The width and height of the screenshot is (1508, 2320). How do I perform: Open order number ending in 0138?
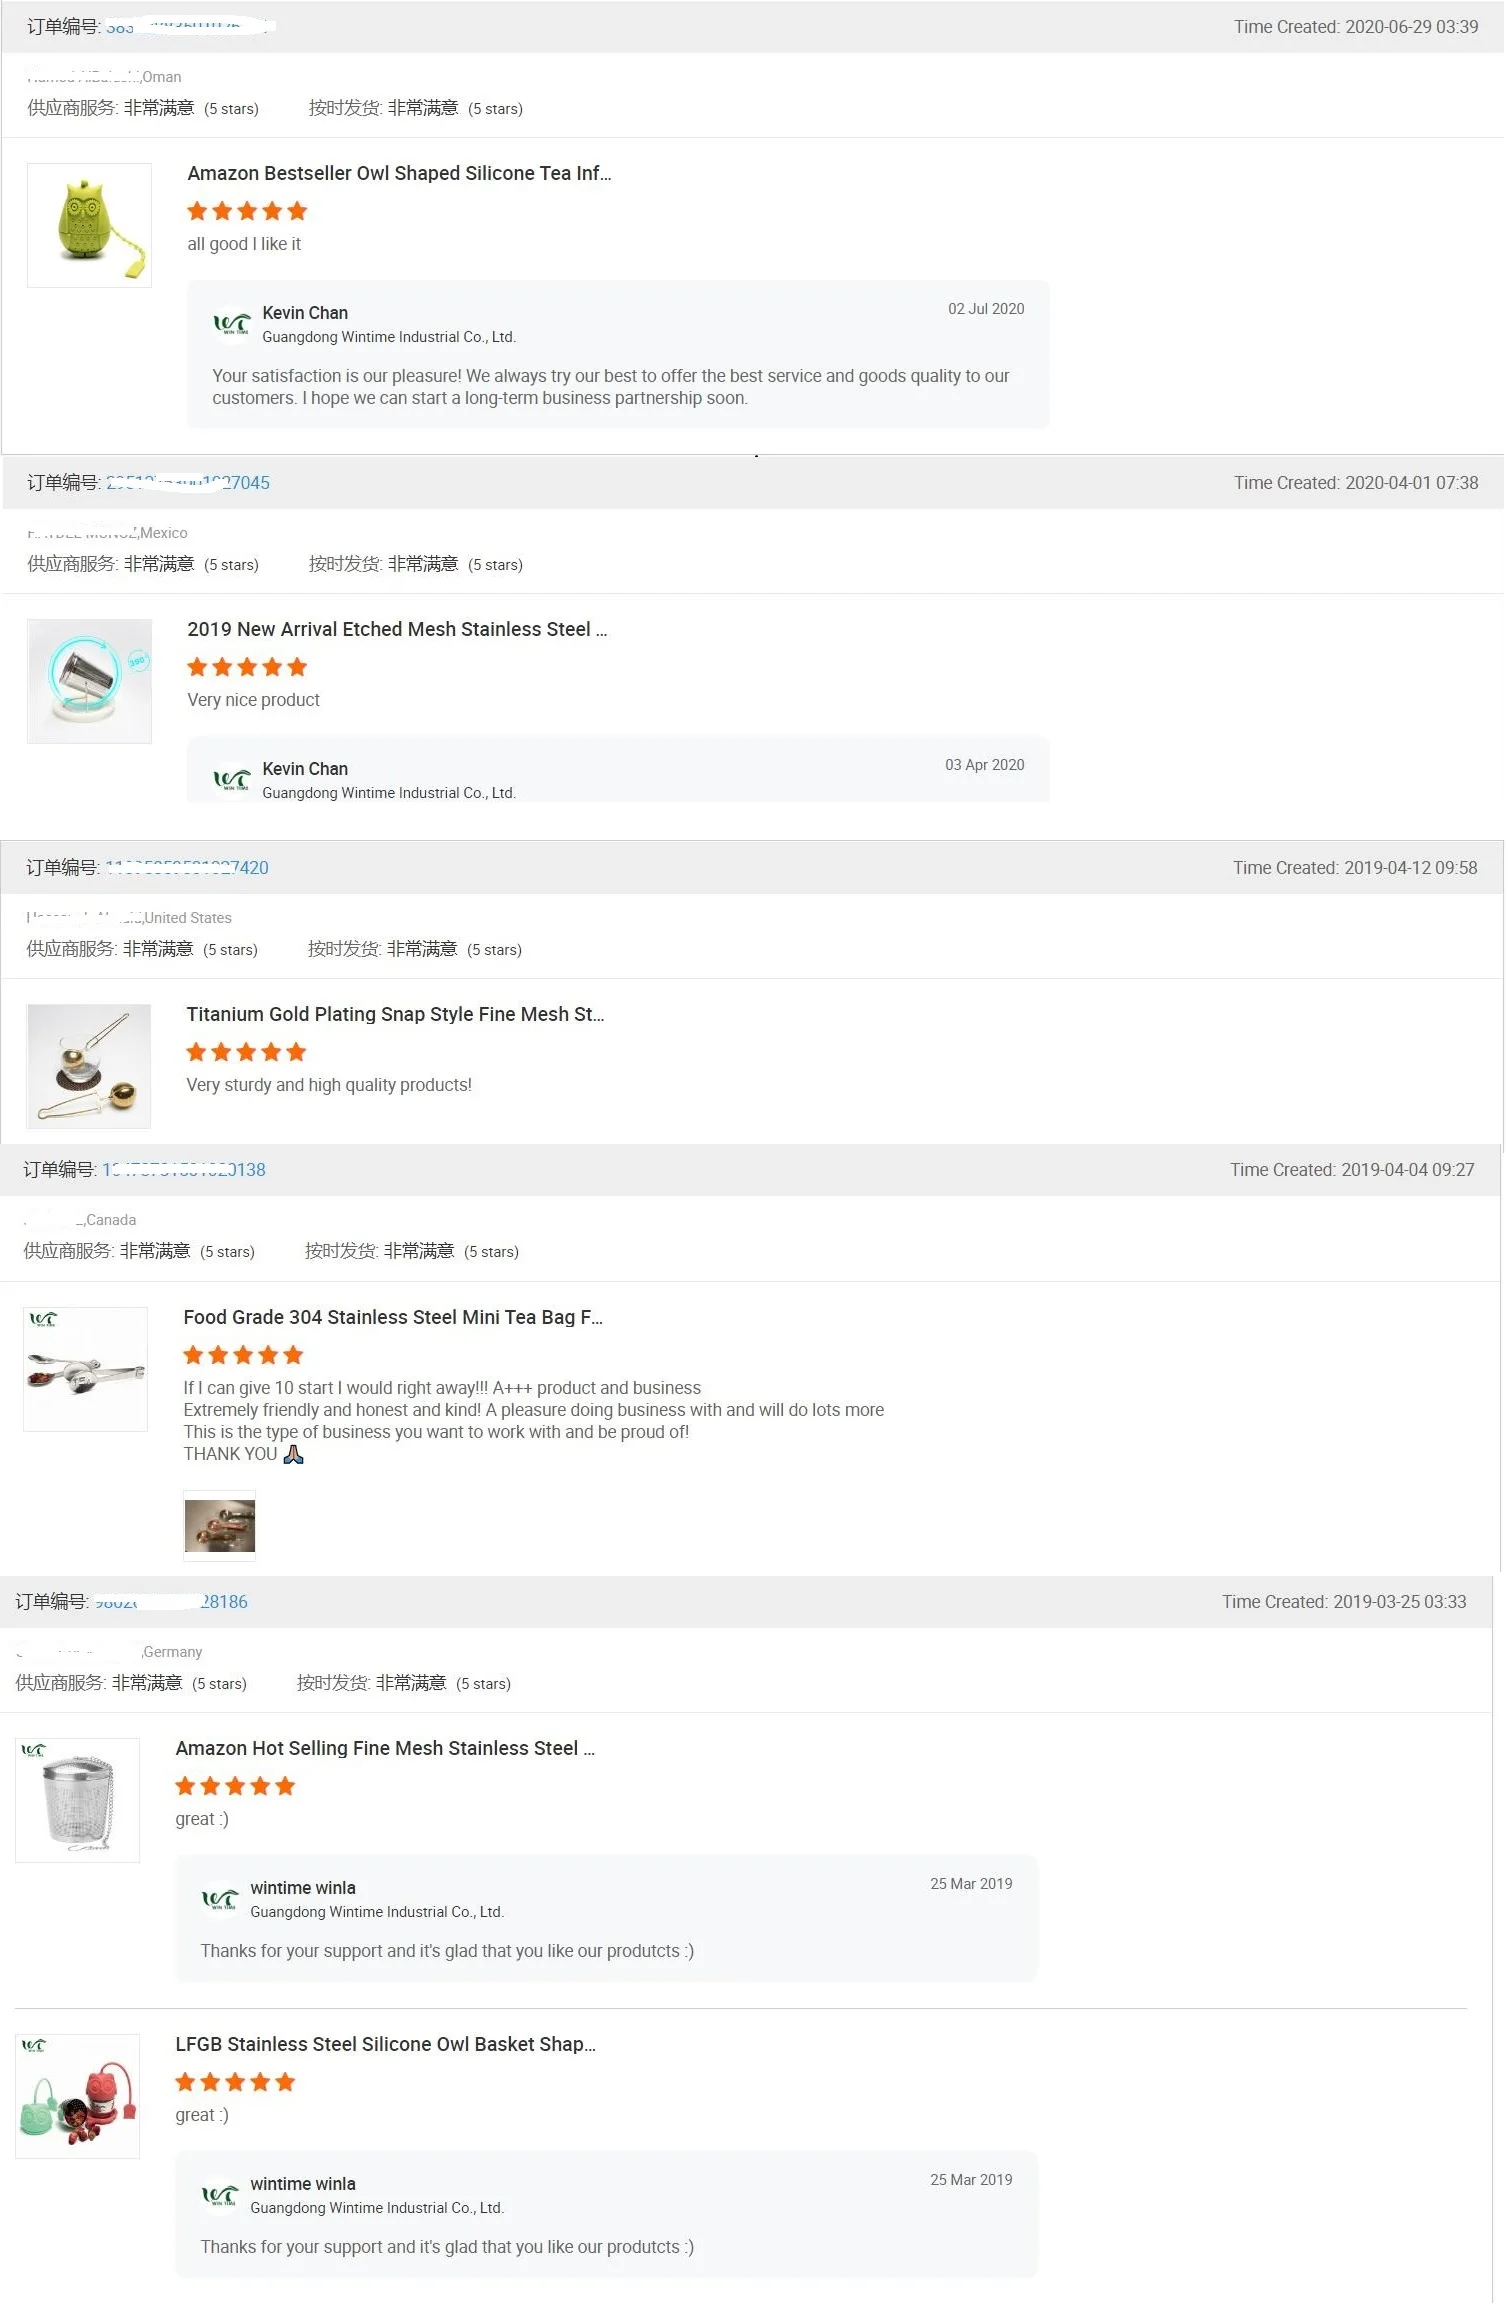184,1170
